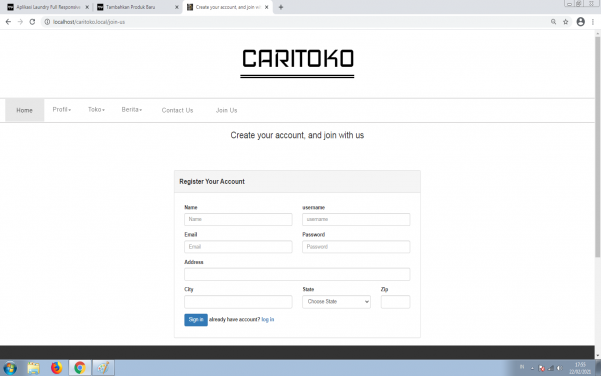Open the Windows Start button
This screenshot has width=601, height=376.
[x=10, y=368]
